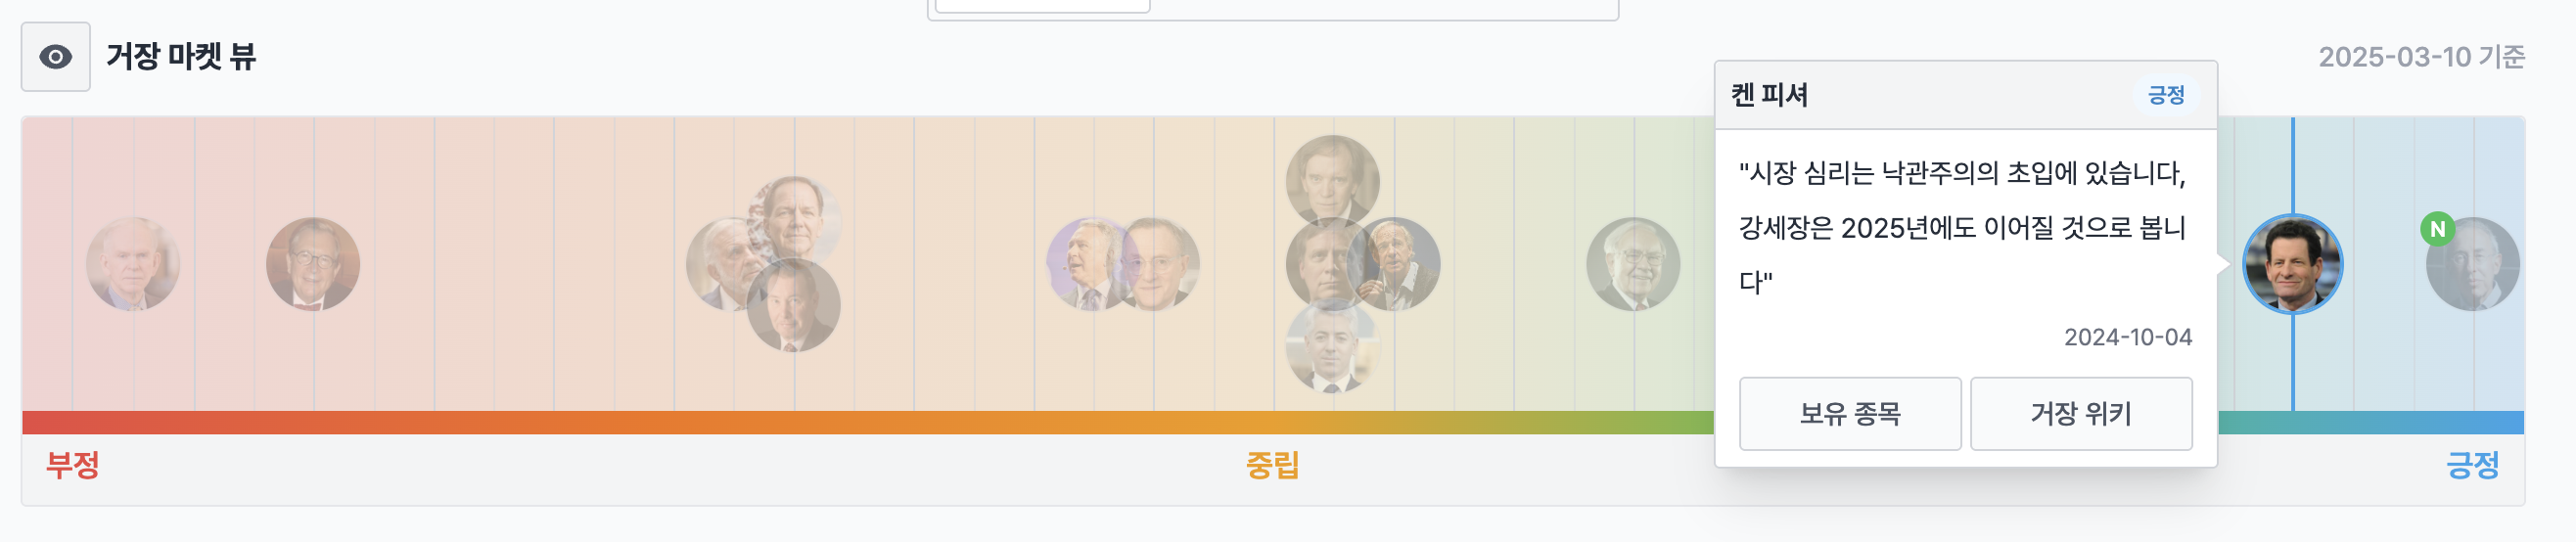Click the orange 중립 axis label
2576x542 pixels.
pos(1272,465)
